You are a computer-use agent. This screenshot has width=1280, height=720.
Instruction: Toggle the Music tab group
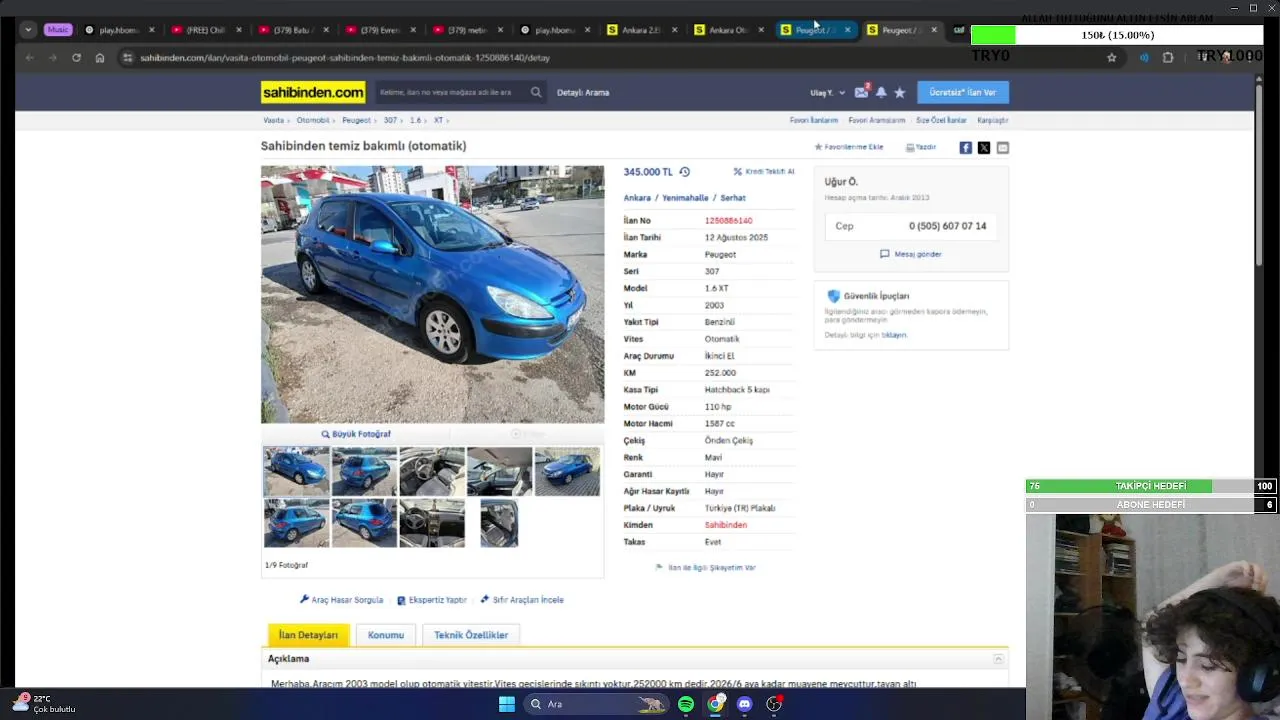(x=58, y=30)
